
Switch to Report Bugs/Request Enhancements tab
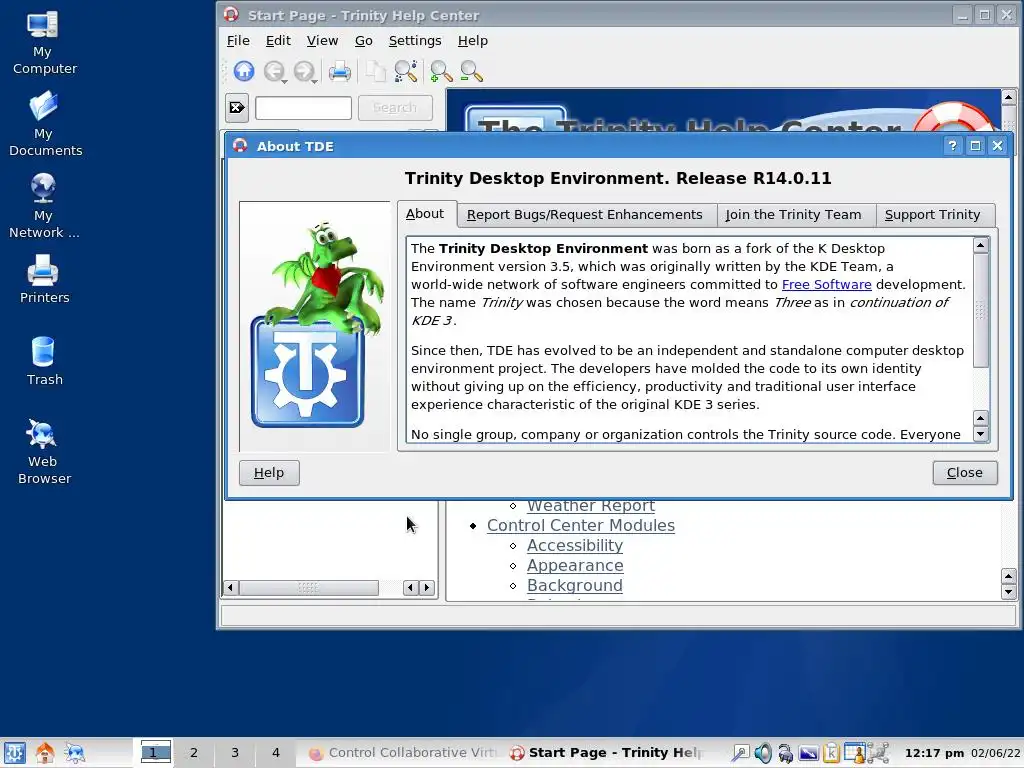coord(584,215)
